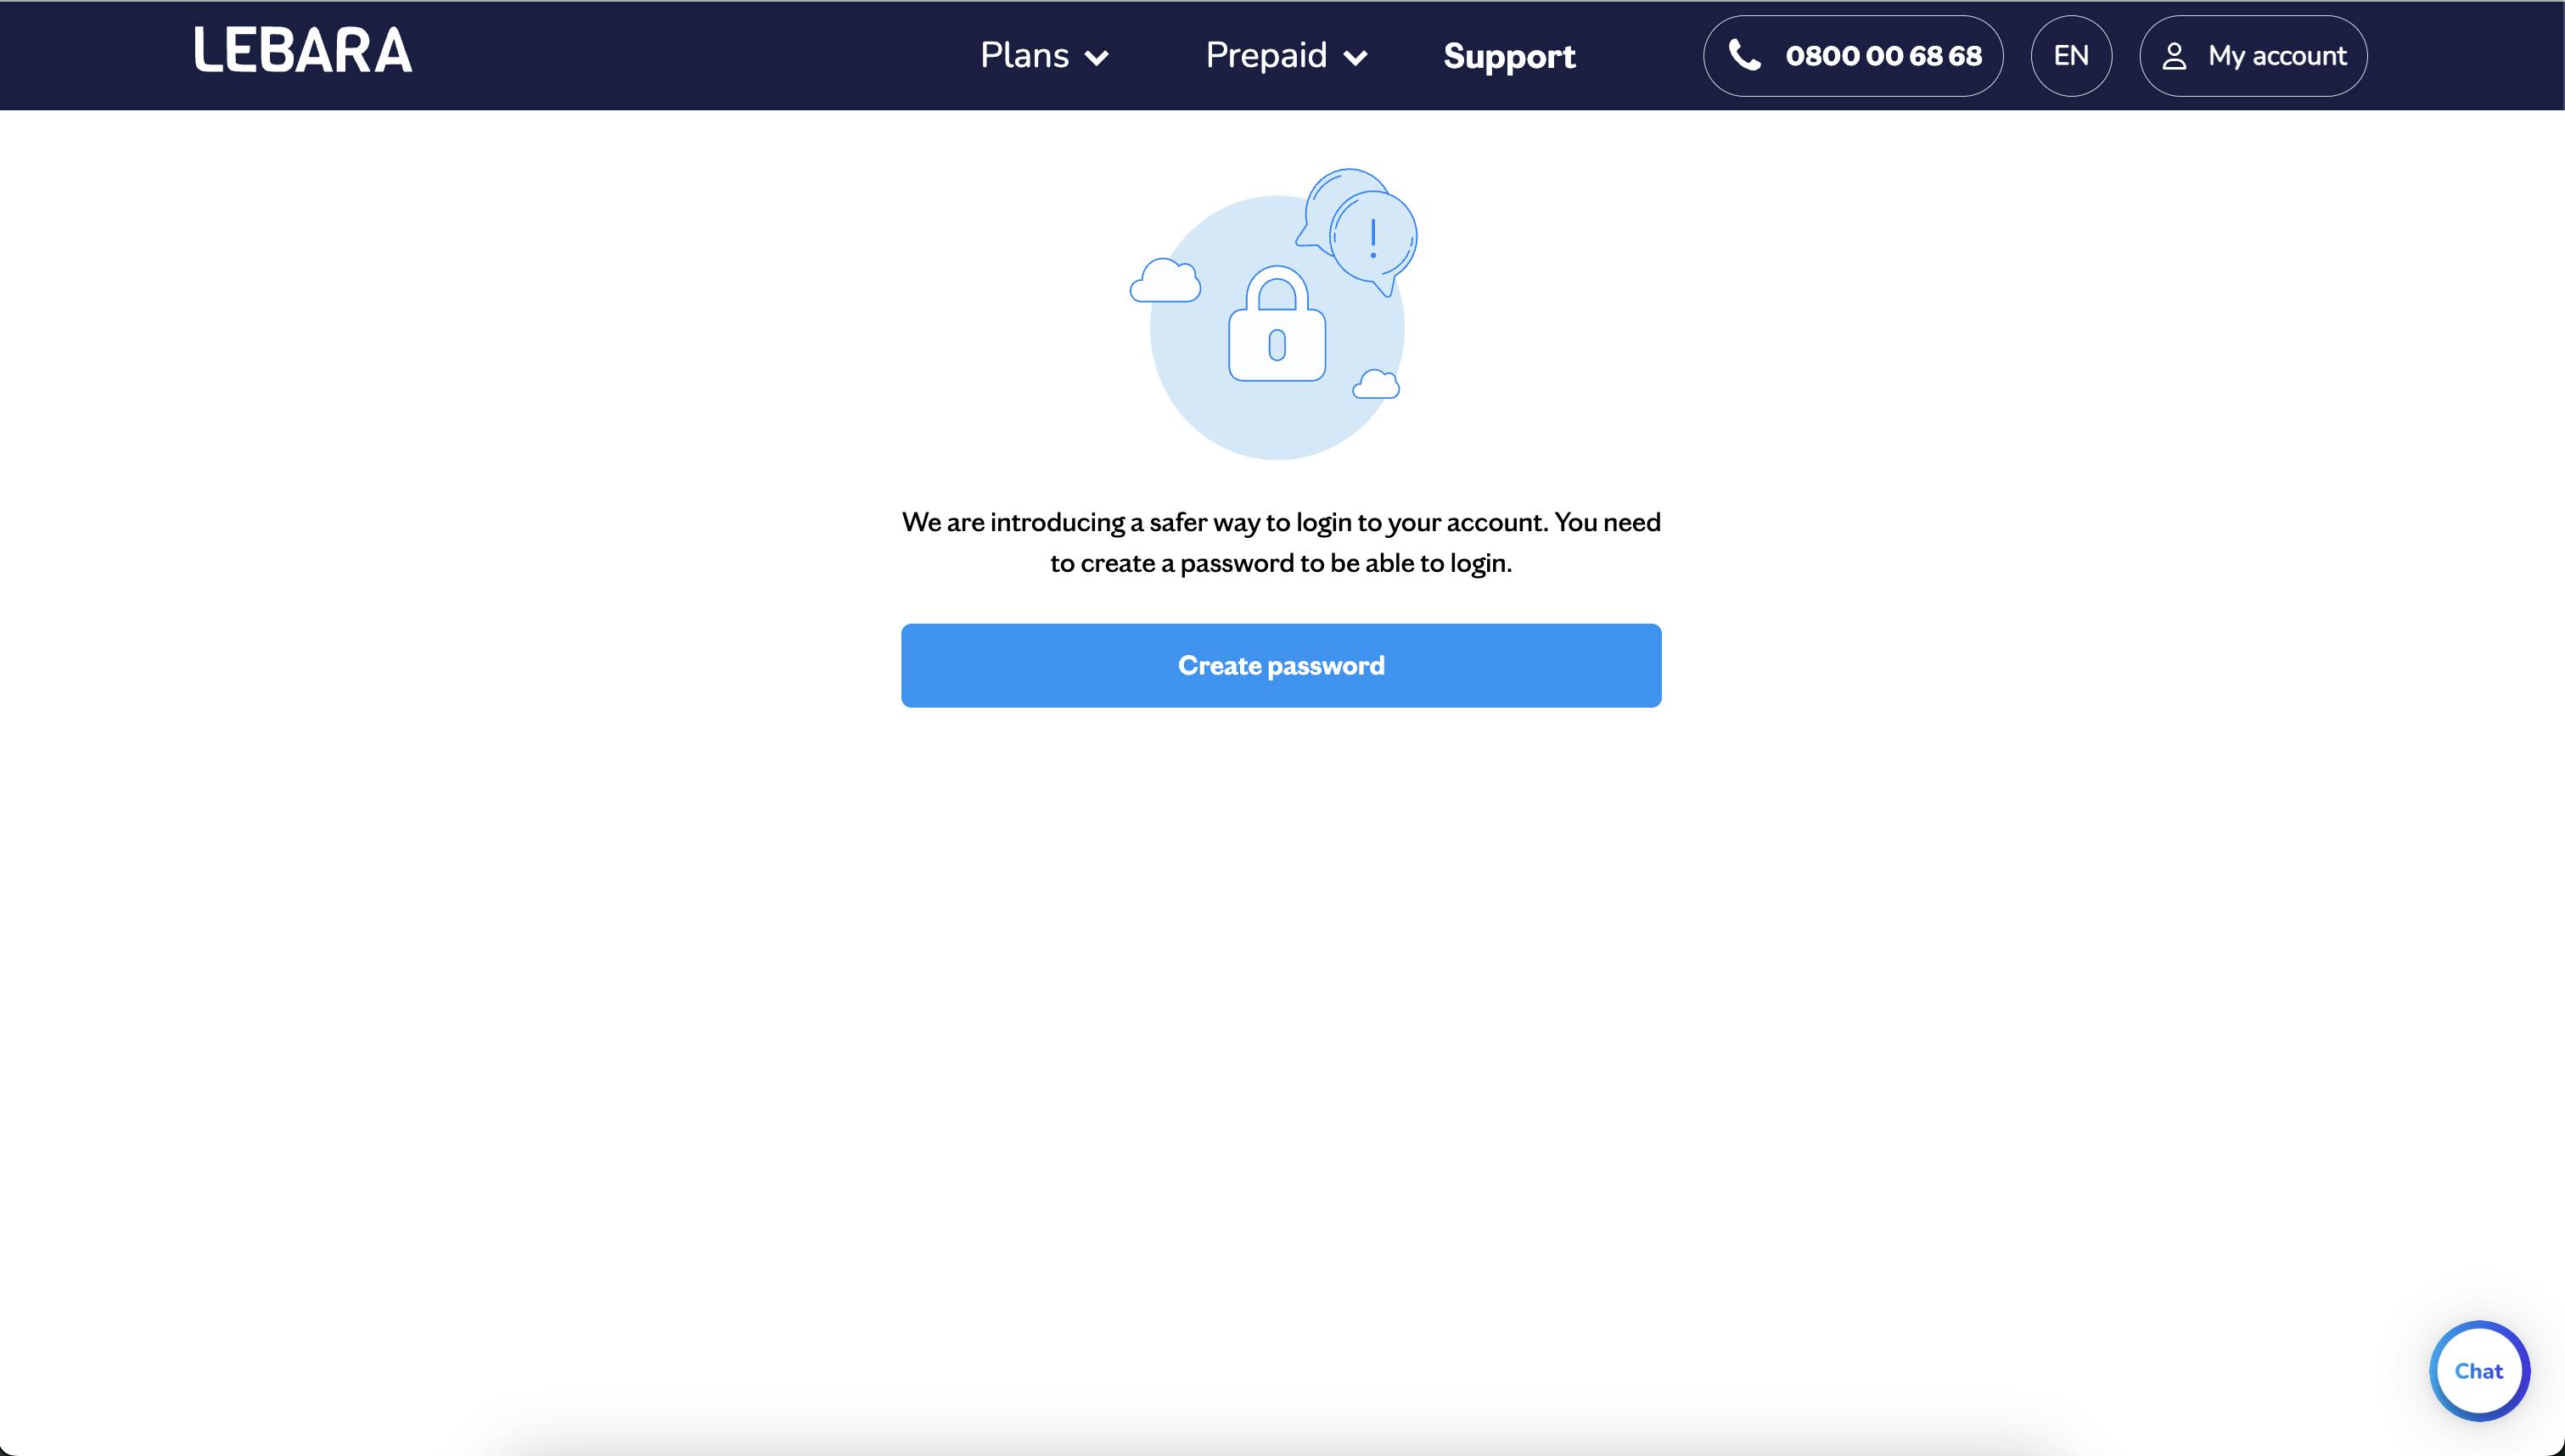This screenshot has height=1456, width=2565.
Task: Go to the Support page
Action: pyautogui.click(x=1509, y=56)
